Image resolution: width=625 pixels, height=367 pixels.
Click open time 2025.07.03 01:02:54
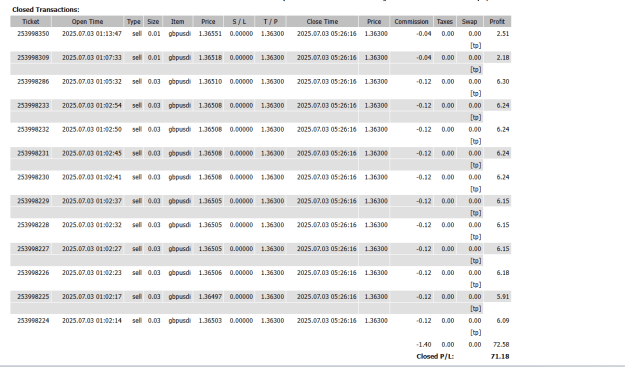(x=92, y=106)
